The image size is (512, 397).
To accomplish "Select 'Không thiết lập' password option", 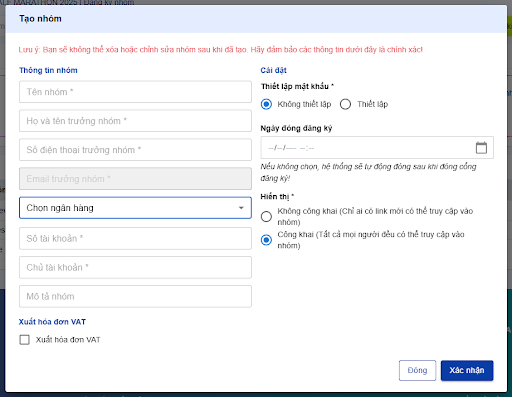I will pos(266,104).
